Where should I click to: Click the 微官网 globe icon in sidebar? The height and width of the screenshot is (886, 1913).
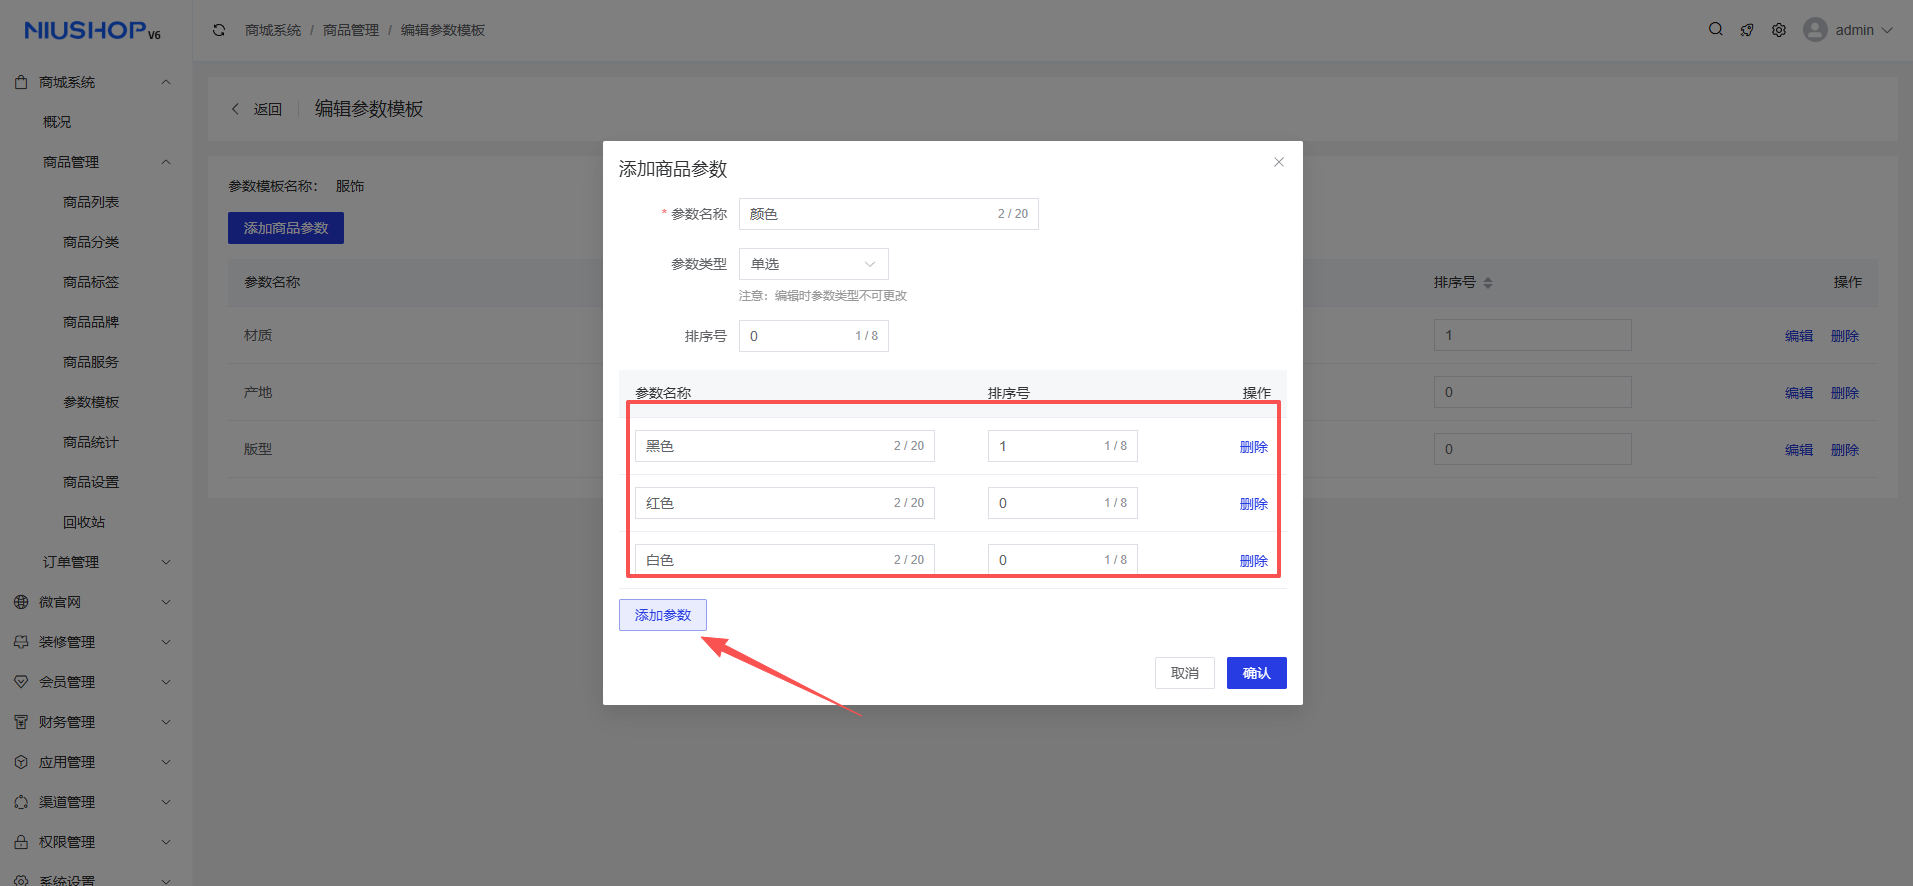[x=21, y=602]
